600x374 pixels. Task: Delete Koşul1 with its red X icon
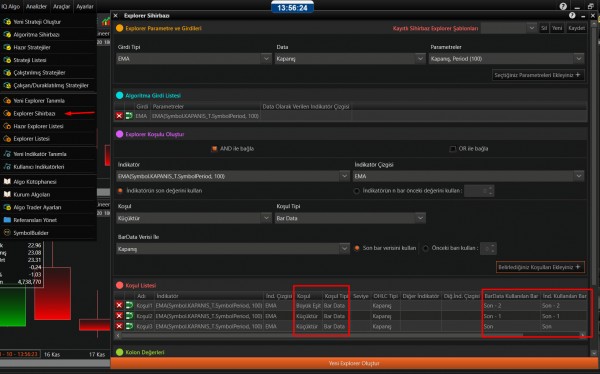click(119, 305)
